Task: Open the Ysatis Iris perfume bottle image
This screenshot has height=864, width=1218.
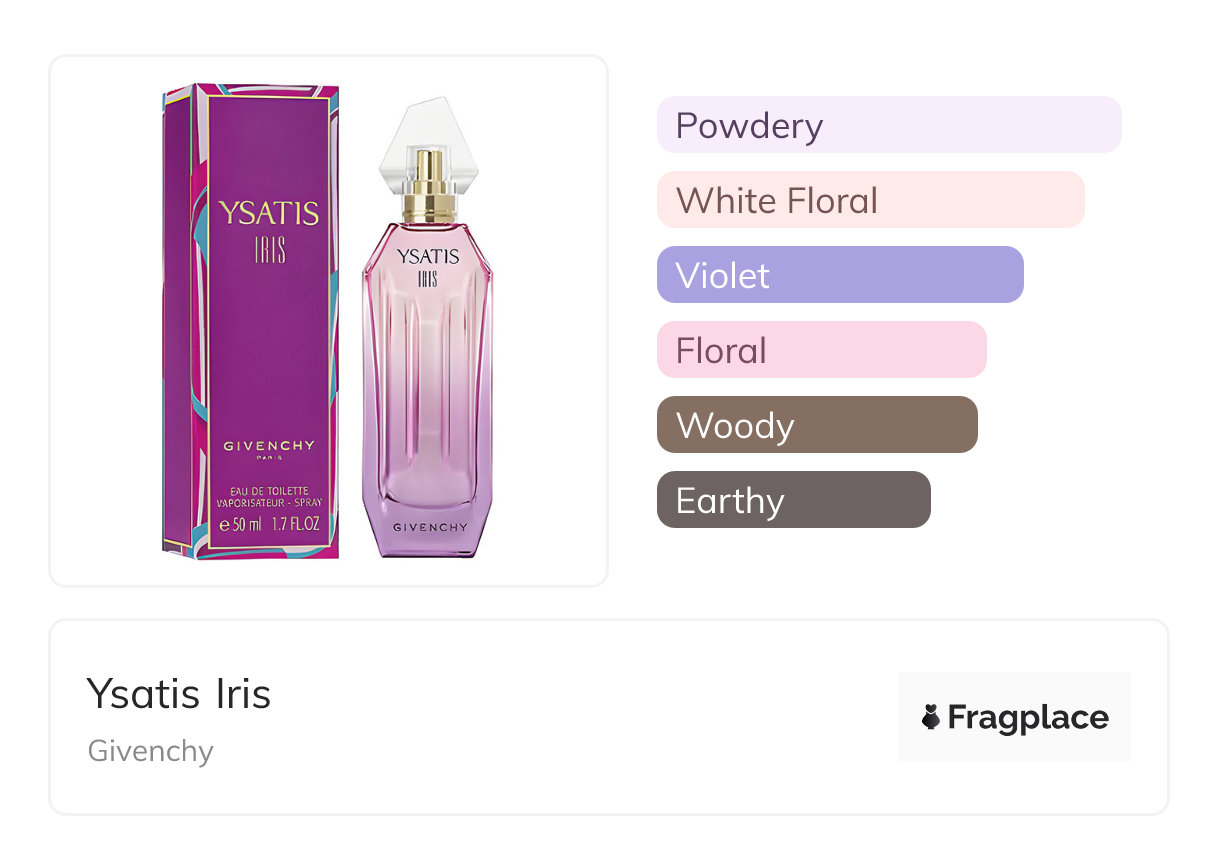Action: [427, 328]
